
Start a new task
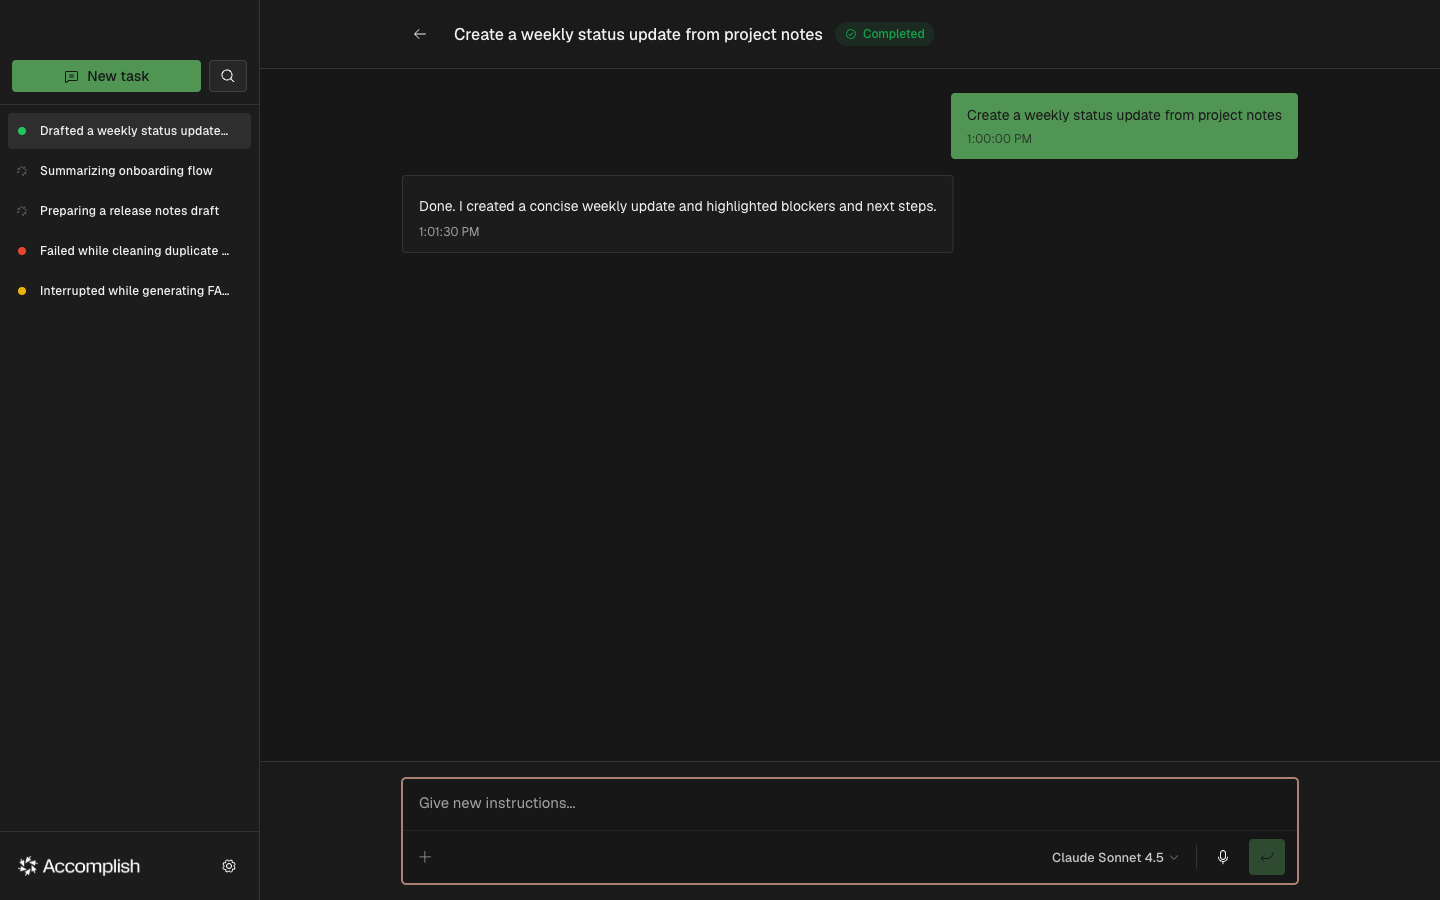coord(106,75)
